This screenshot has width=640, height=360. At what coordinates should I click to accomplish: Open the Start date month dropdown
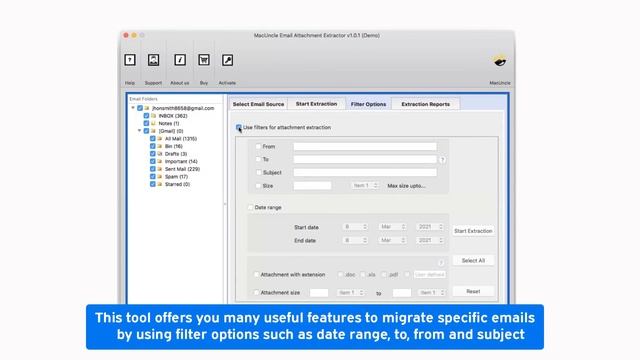coord(392,227)
